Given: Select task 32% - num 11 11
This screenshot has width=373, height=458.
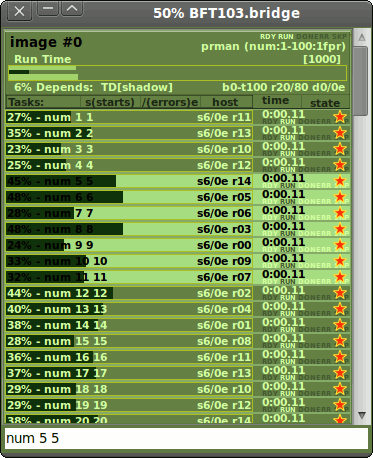Looking at the screenshot, I should (x=129, y=277).
